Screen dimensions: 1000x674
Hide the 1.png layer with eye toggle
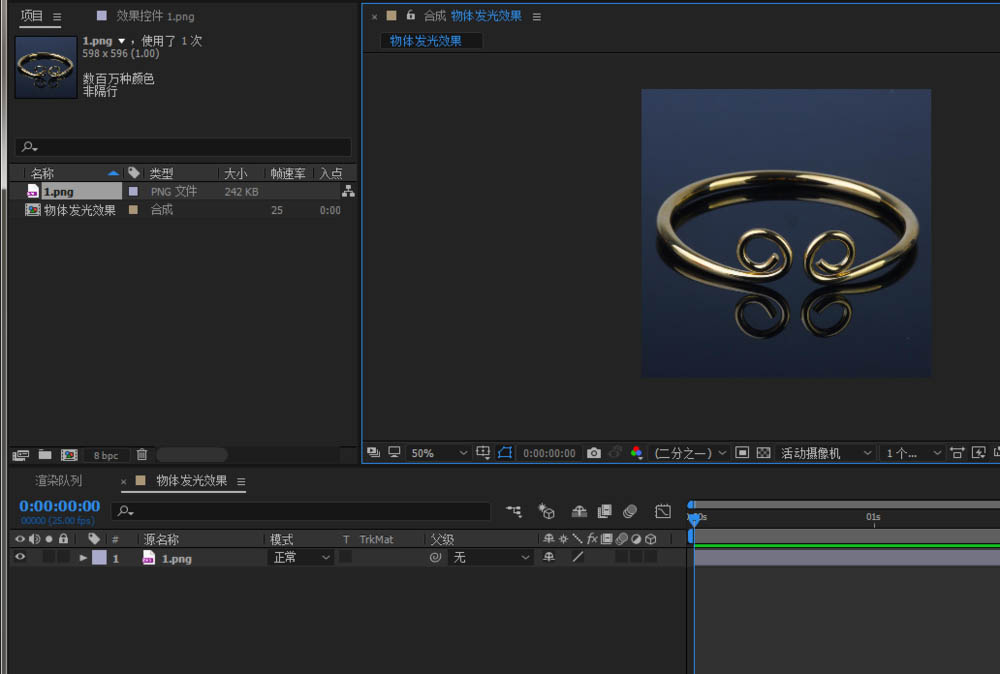[x=19, y=558]
